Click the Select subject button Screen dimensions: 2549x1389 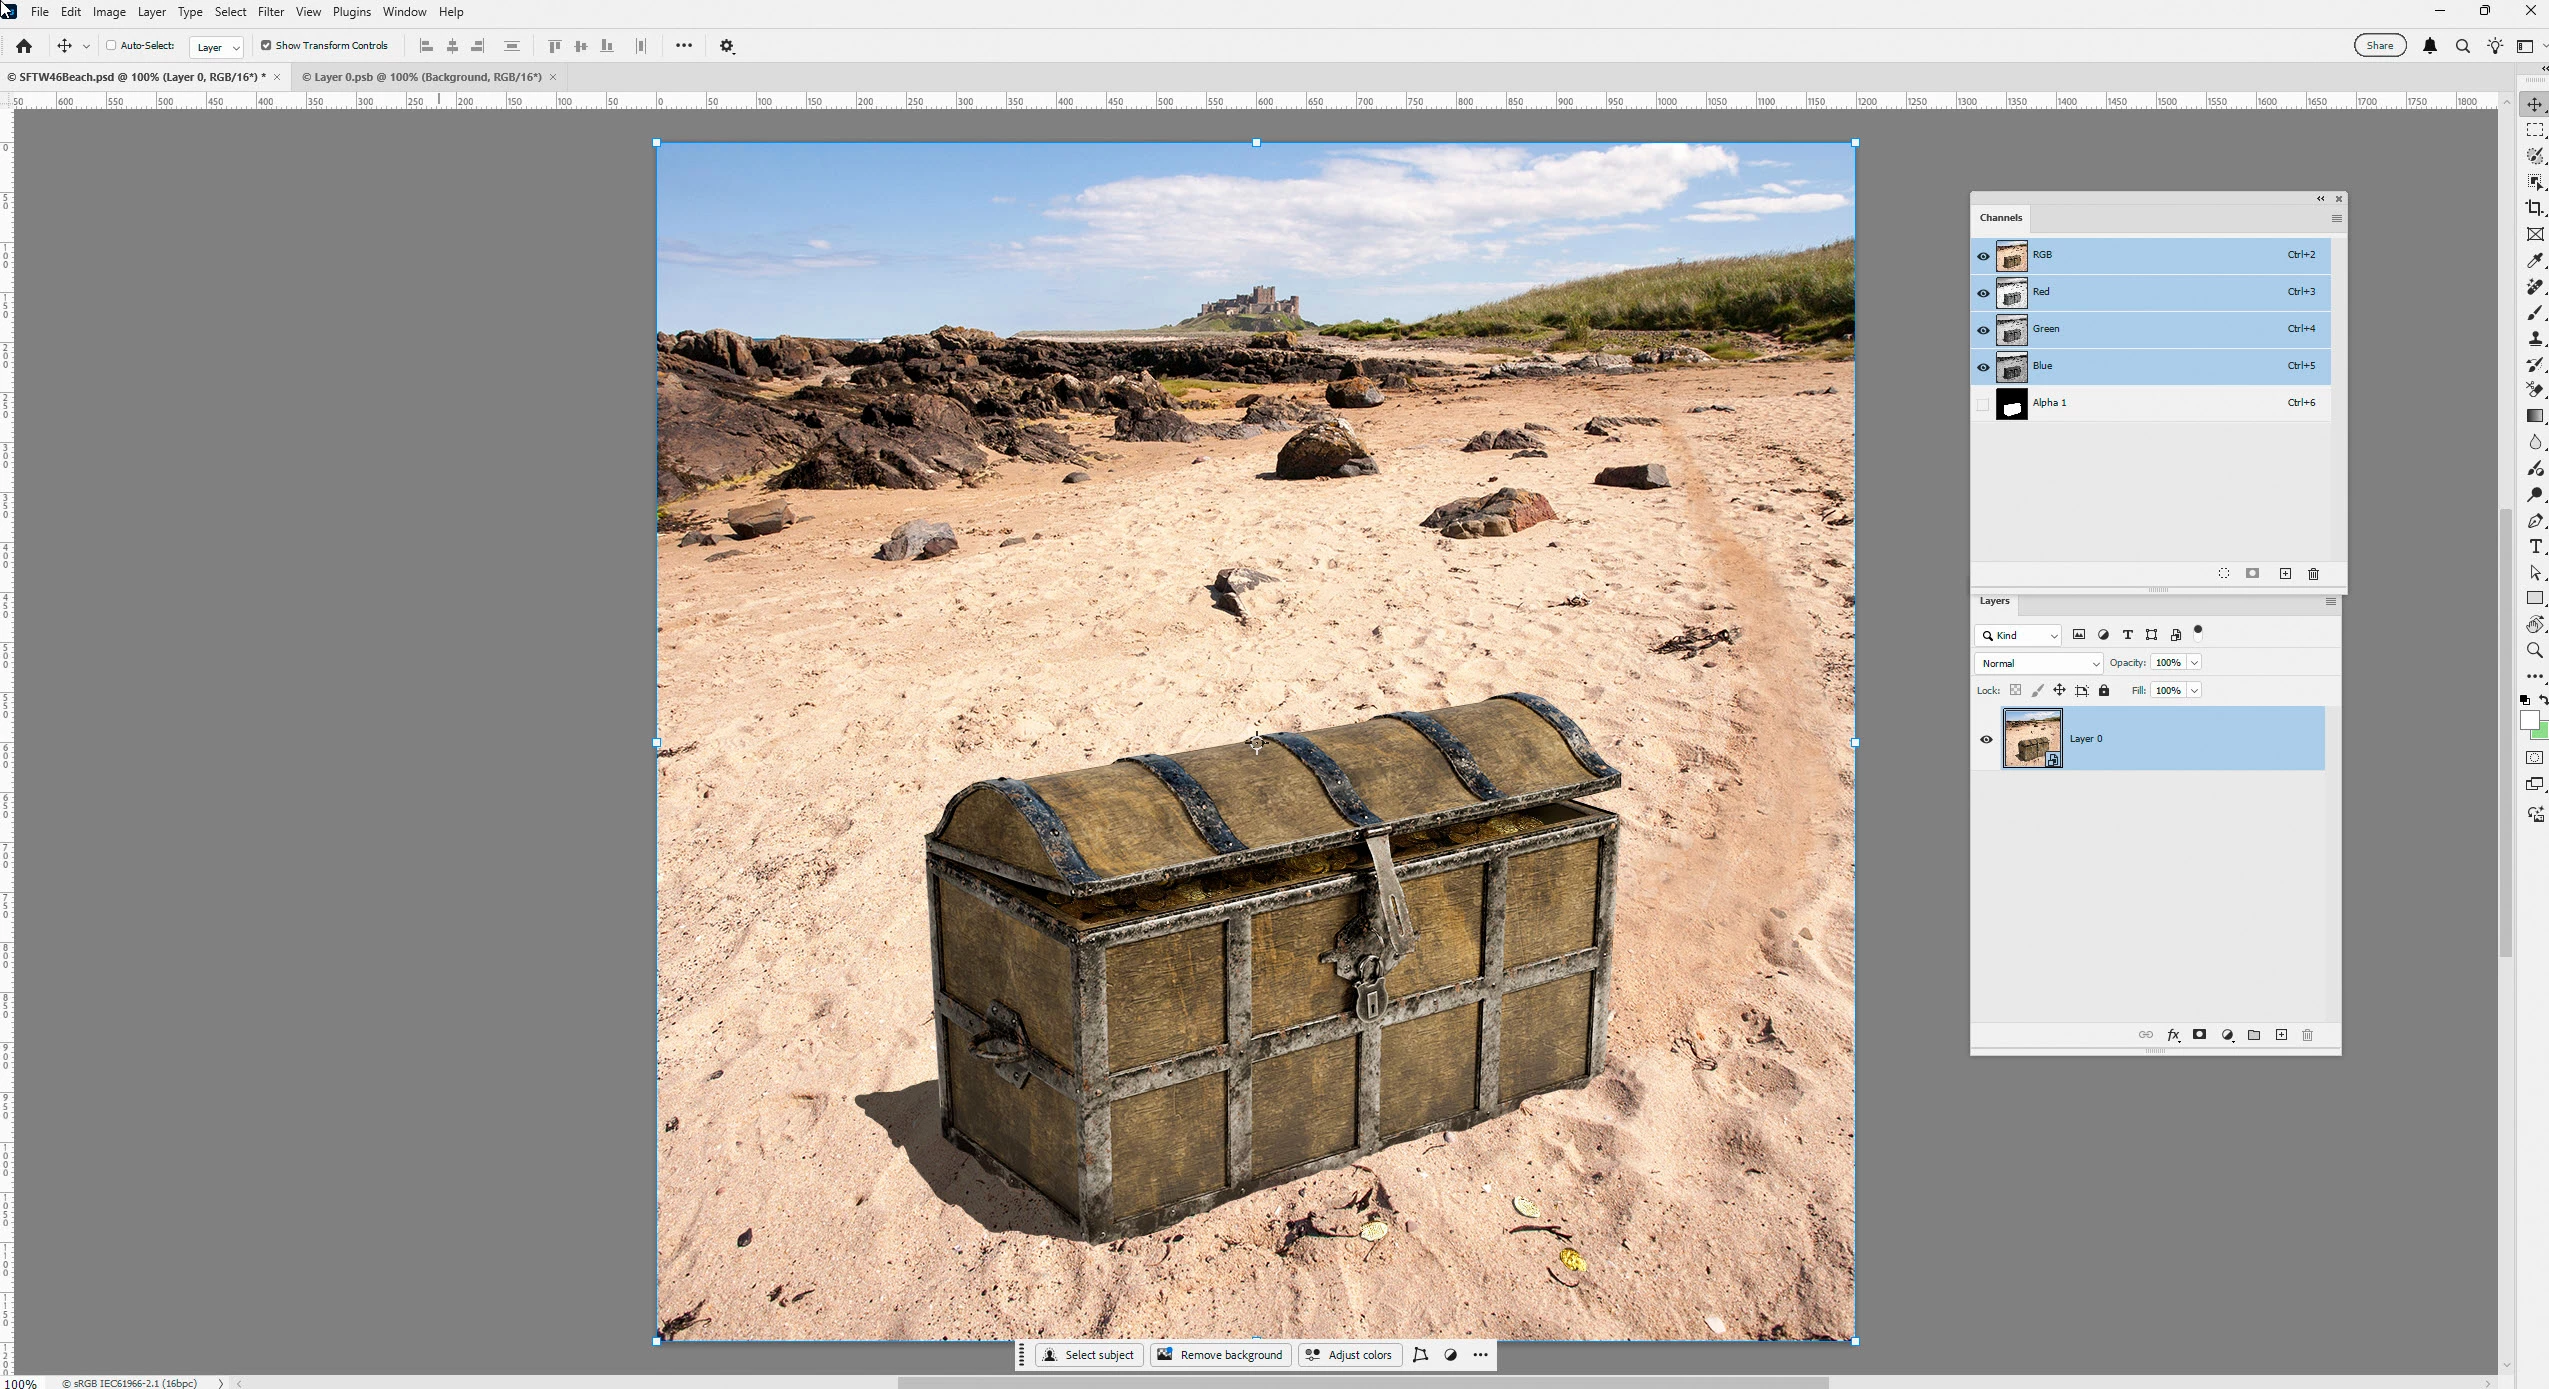click(1088, 1355)
